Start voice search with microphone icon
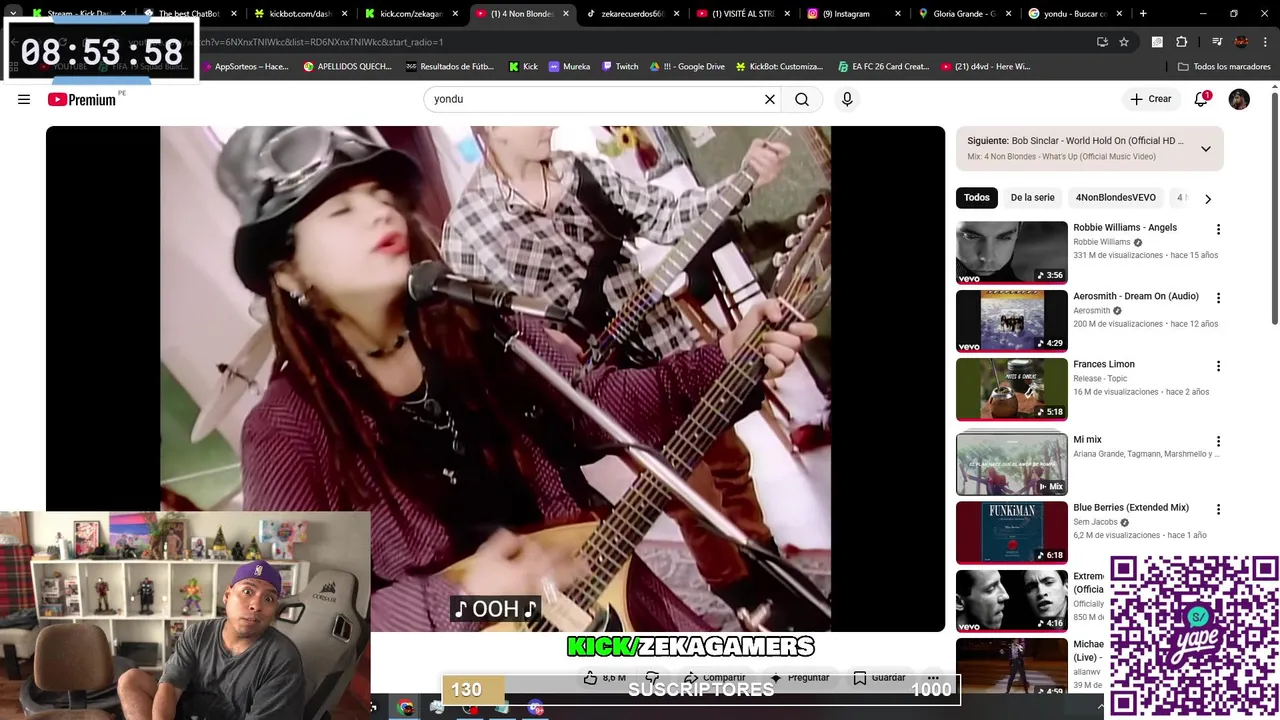The height and width of the screenshot is (720, 1280). click(x=847, y=99)
